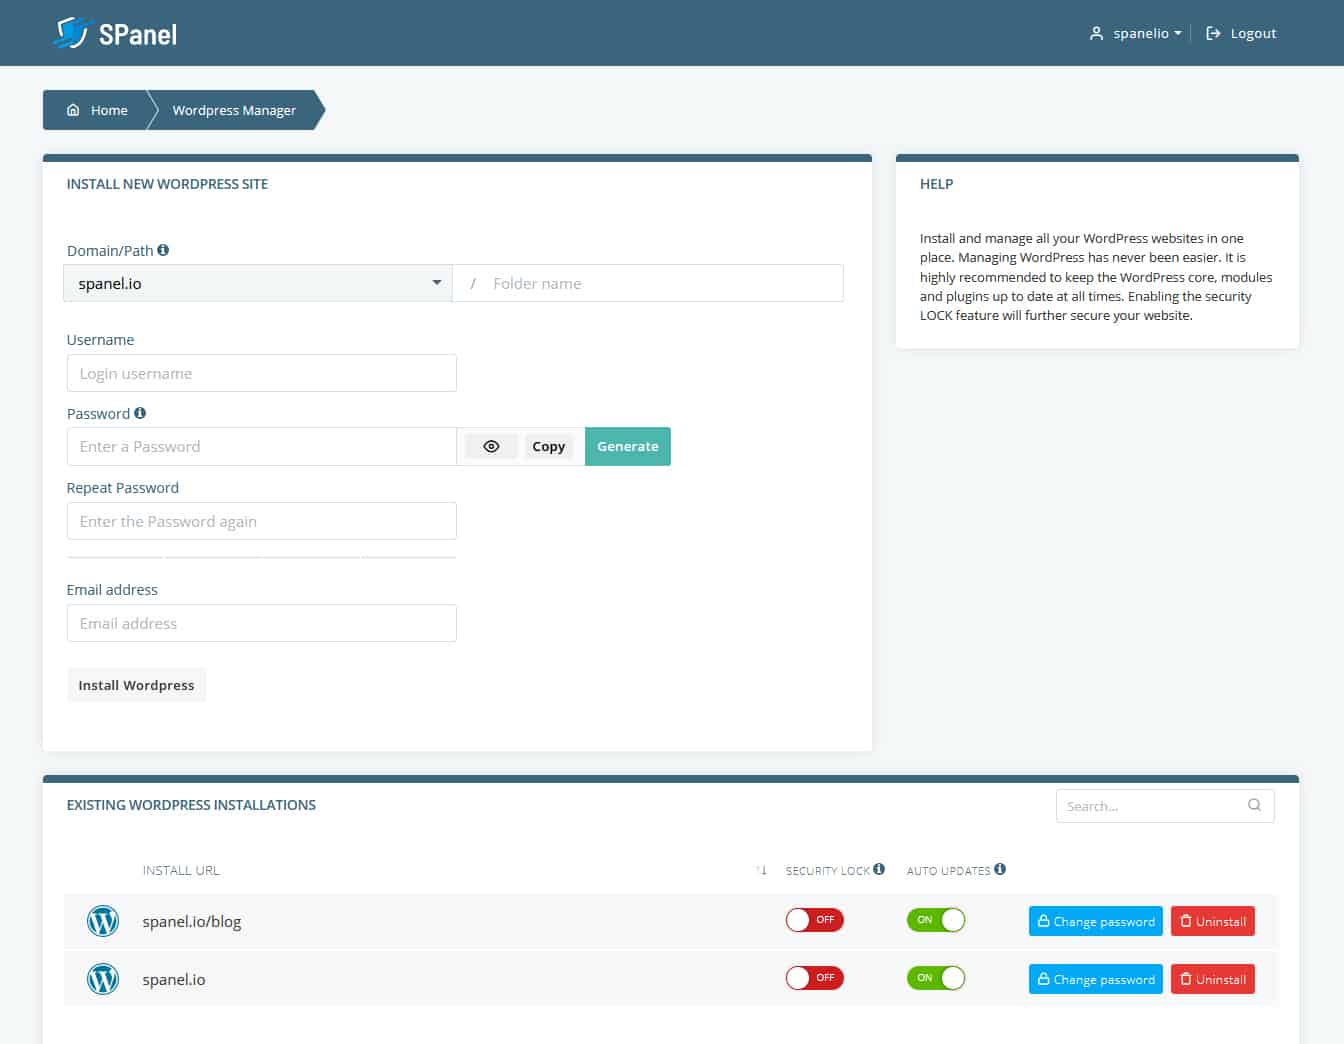Click WordPress icon for spanel.io row
The image size is (1344, 1044).
point(103,979)
